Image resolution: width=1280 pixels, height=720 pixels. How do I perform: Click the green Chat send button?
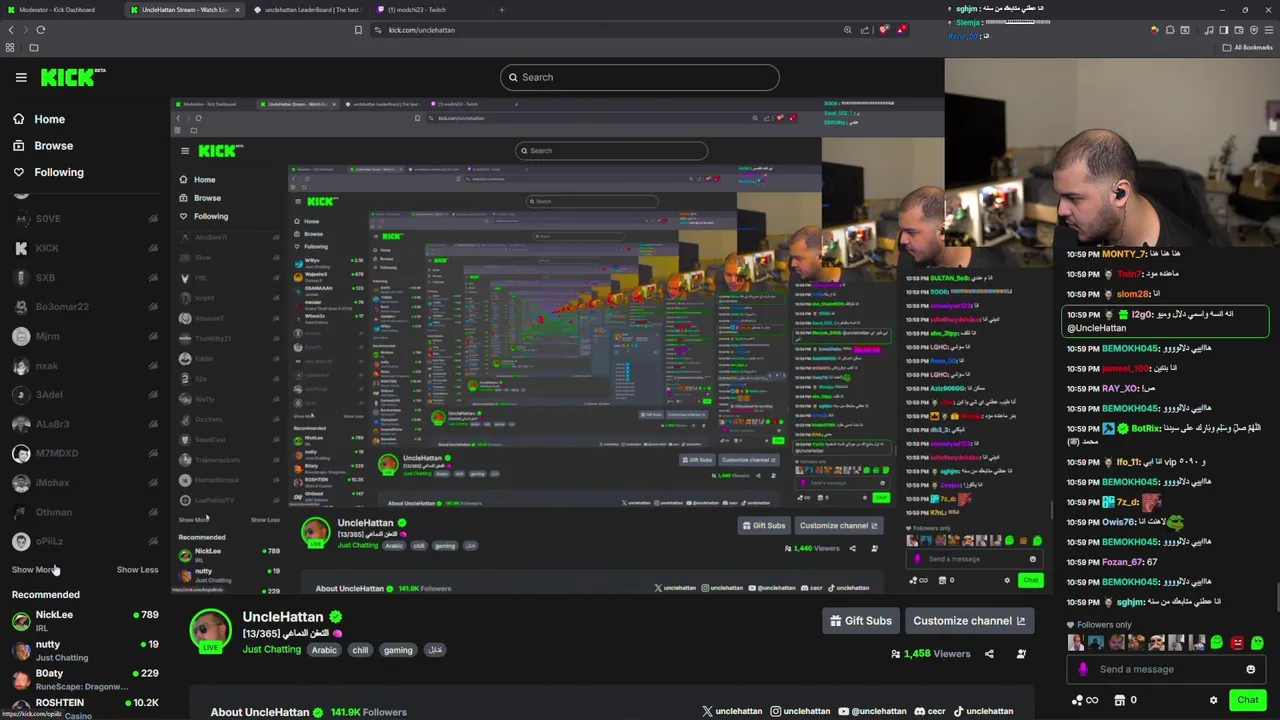pyautogui.click(x=1247, y=700)
